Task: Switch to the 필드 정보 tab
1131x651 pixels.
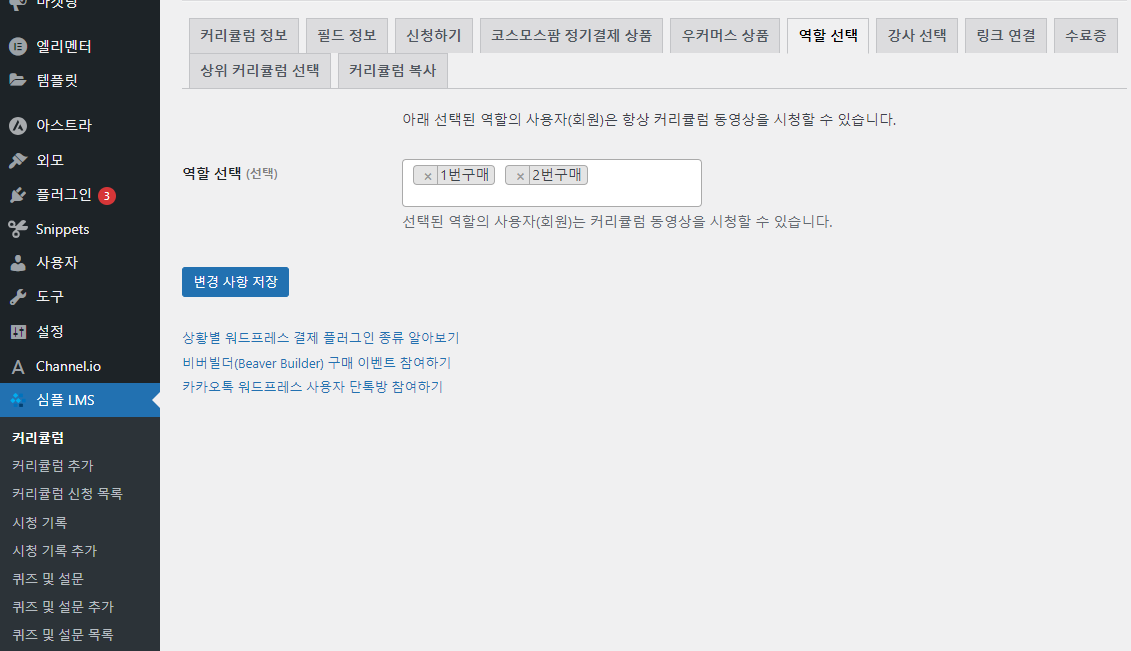Action: 347,35
